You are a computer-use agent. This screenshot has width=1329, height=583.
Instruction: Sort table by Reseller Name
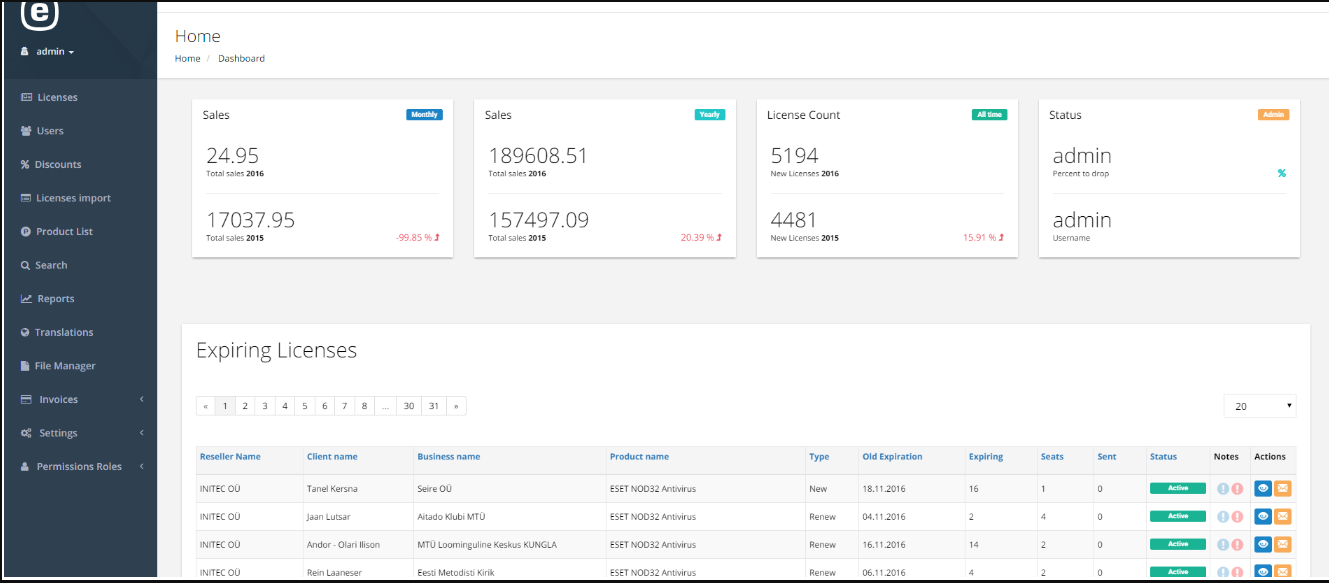[230, 457]
